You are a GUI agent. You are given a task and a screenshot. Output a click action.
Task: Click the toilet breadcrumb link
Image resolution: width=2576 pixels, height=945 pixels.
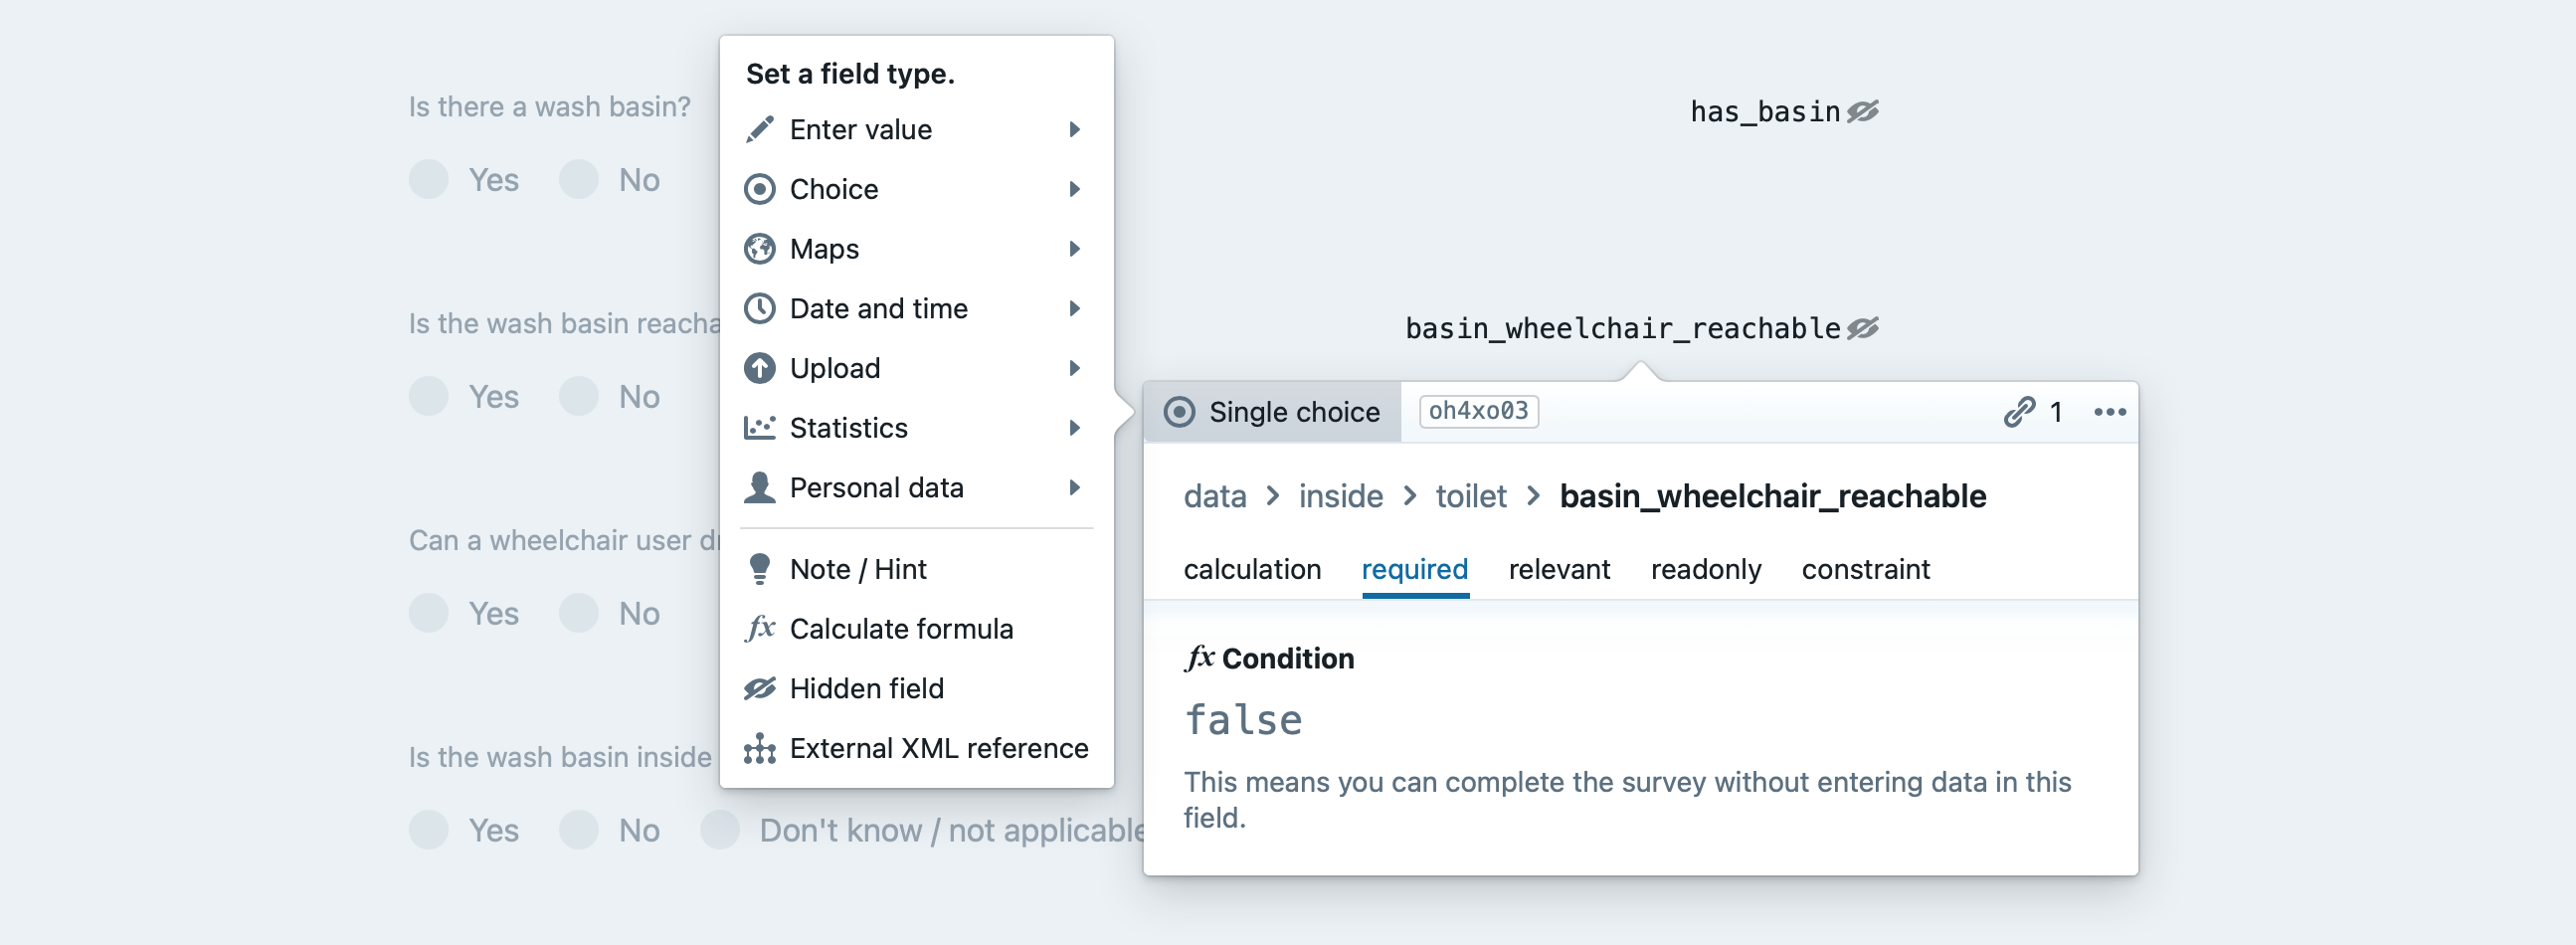click(1470, 497)
